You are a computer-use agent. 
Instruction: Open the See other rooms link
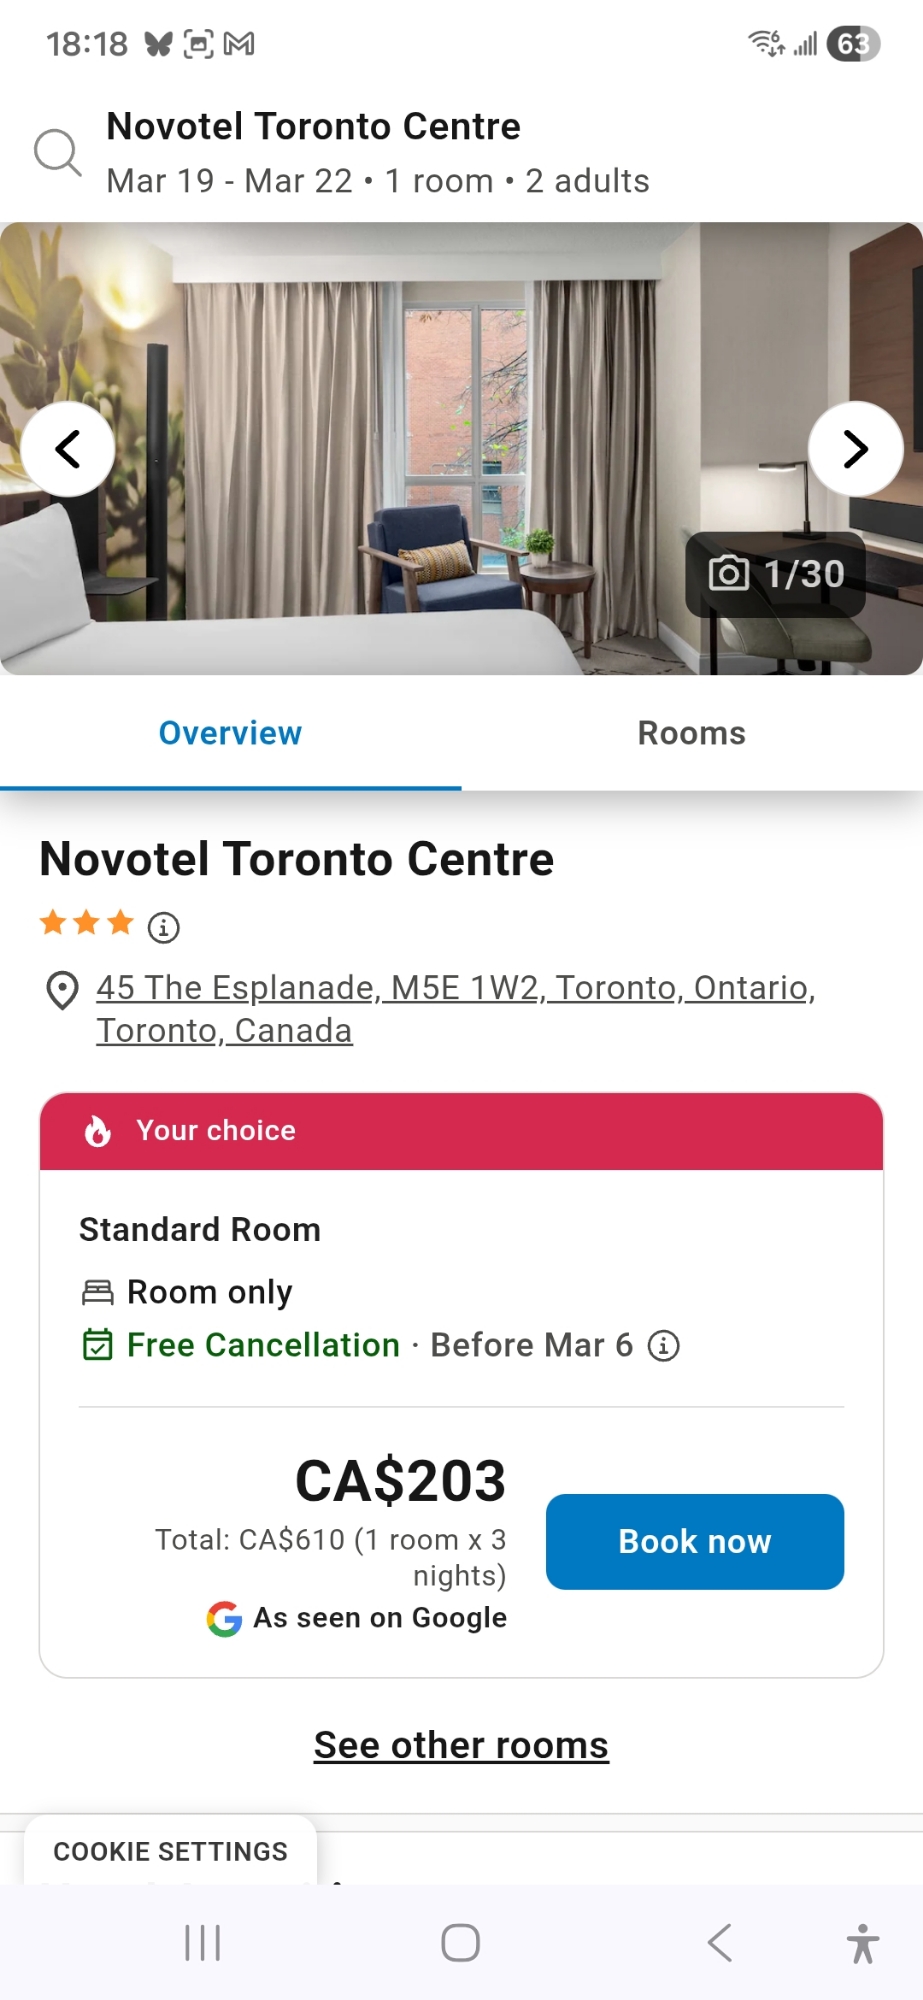click(x=461, y=1745)
